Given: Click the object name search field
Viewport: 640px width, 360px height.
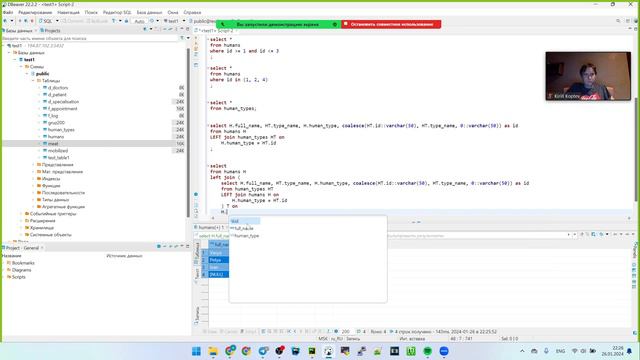Looking at the screenshot, I should 90,38.
